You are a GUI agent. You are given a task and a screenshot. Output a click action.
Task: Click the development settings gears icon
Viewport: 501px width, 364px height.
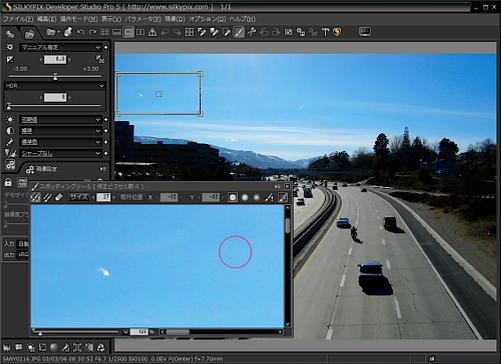[x=30, y=169]
